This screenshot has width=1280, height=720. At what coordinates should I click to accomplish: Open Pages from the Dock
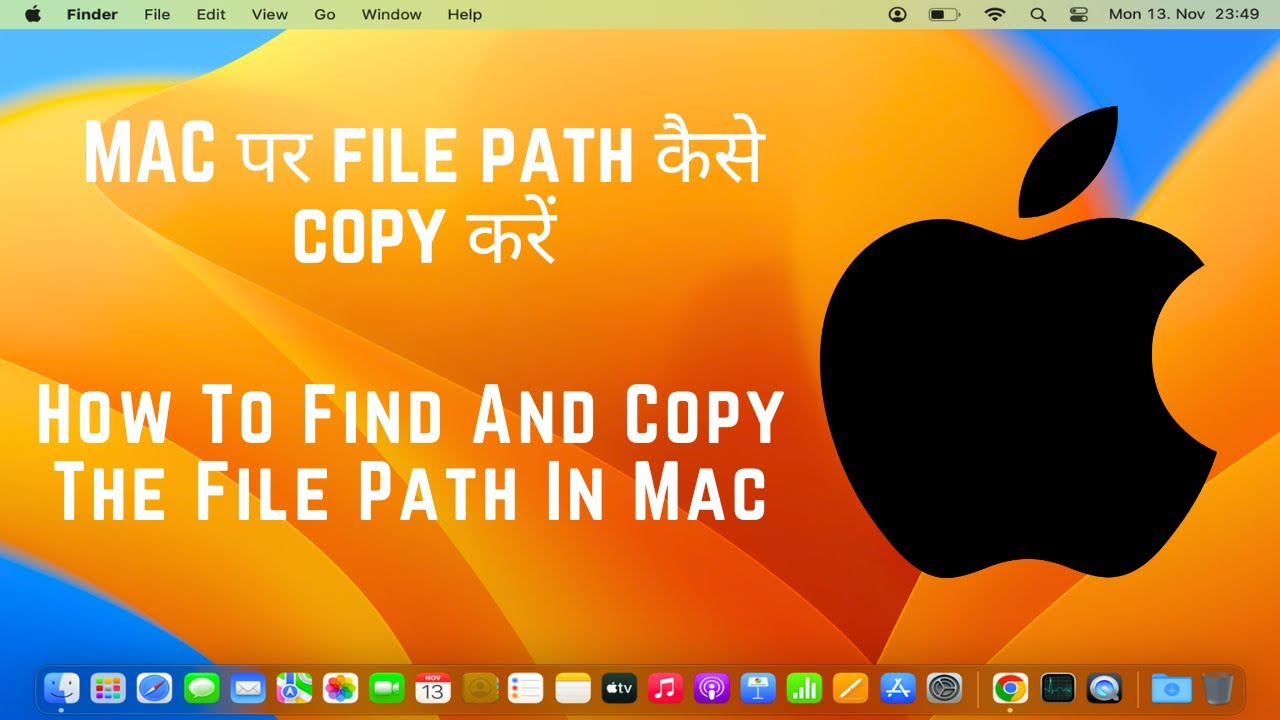[x=851, y=688]
